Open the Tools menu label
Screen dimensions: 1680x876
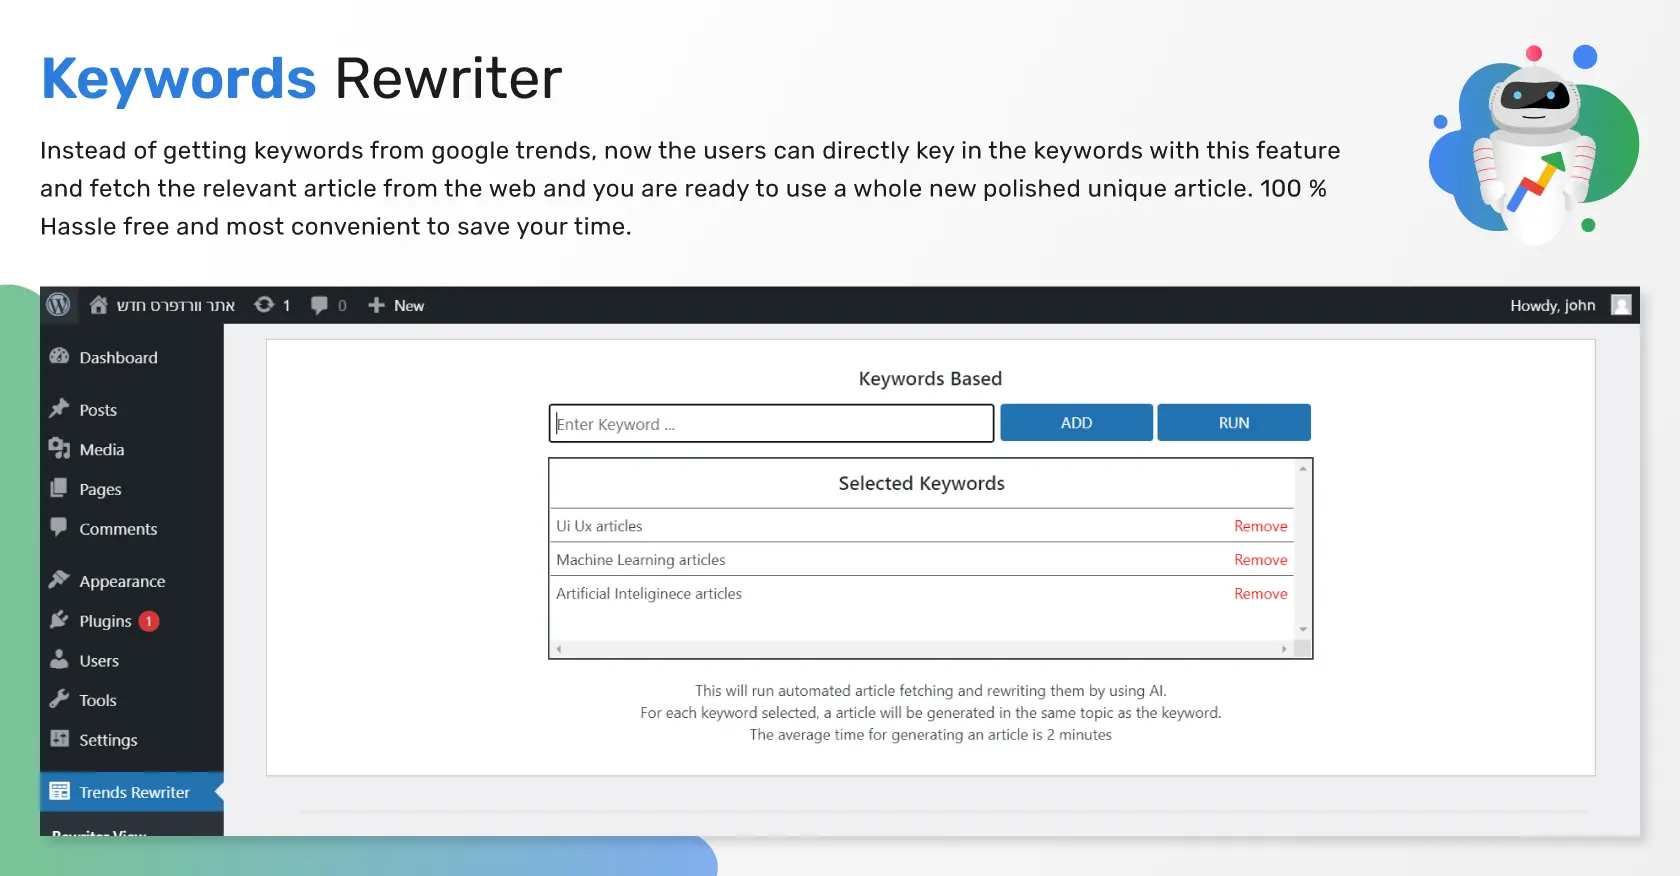tap(98, 700)
